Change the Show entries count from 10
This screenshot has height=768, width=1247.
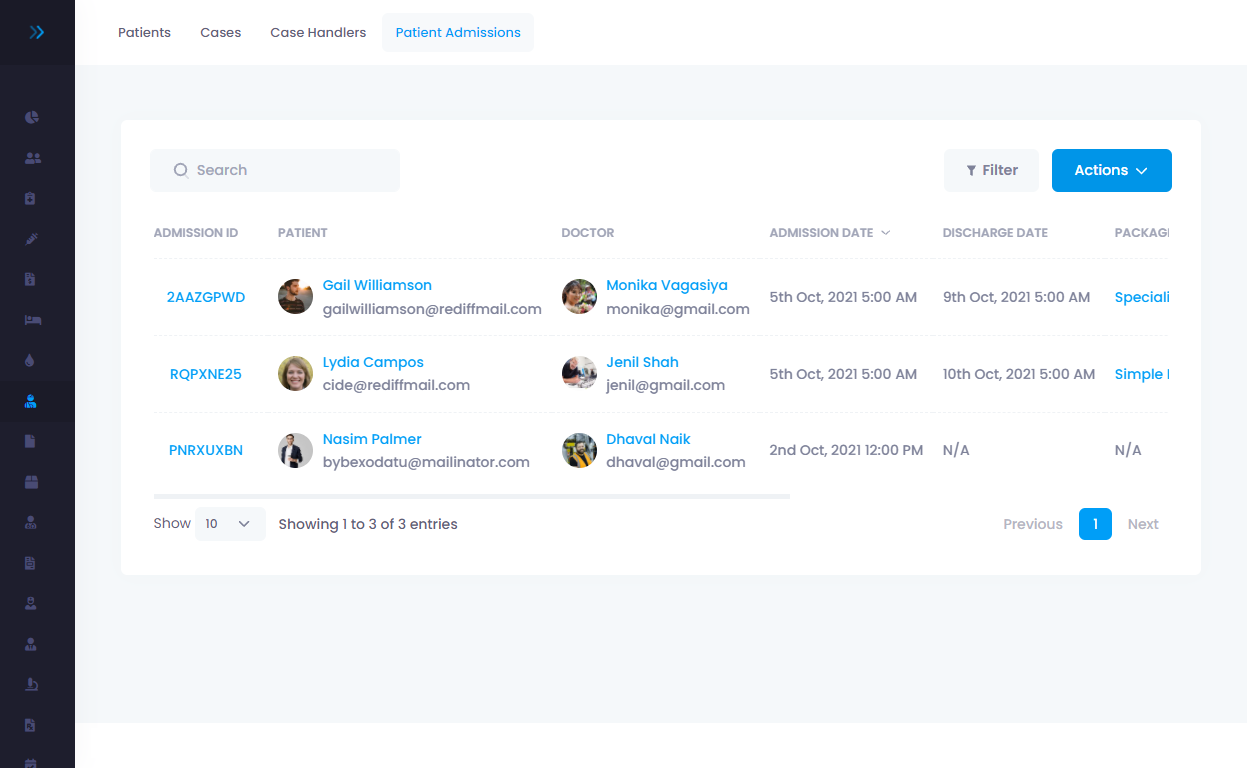tap(230, 523)
